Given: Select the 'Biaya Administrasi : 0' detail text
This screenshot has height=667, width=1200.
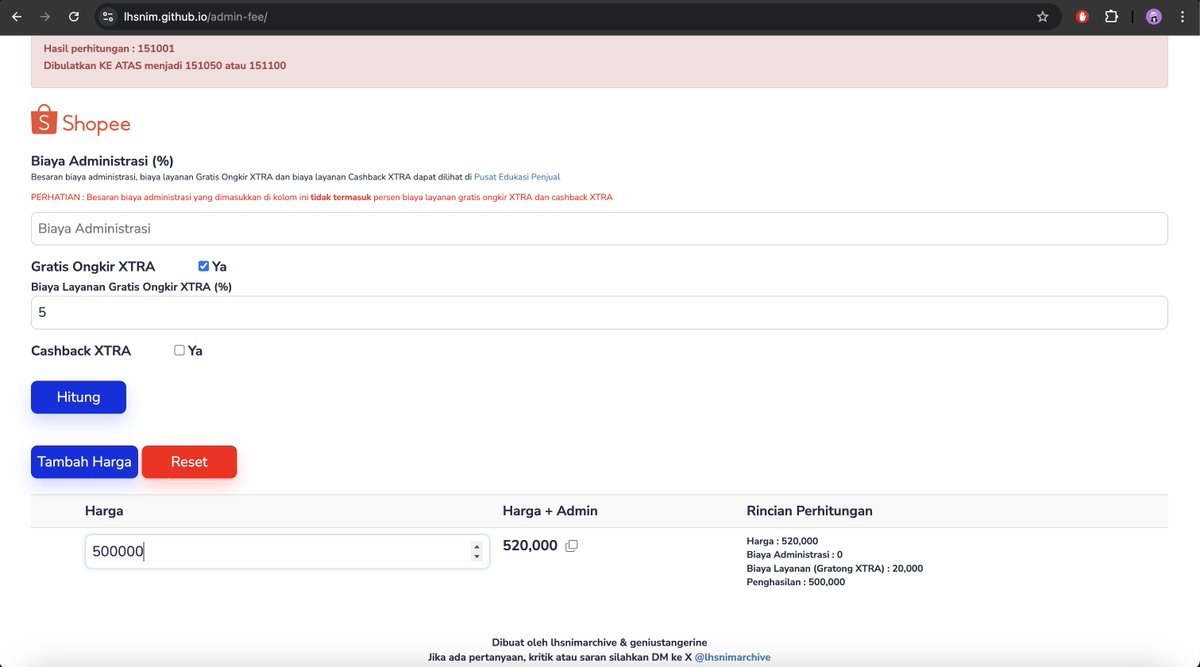Looking at the screenshot, I should (795, 554).
